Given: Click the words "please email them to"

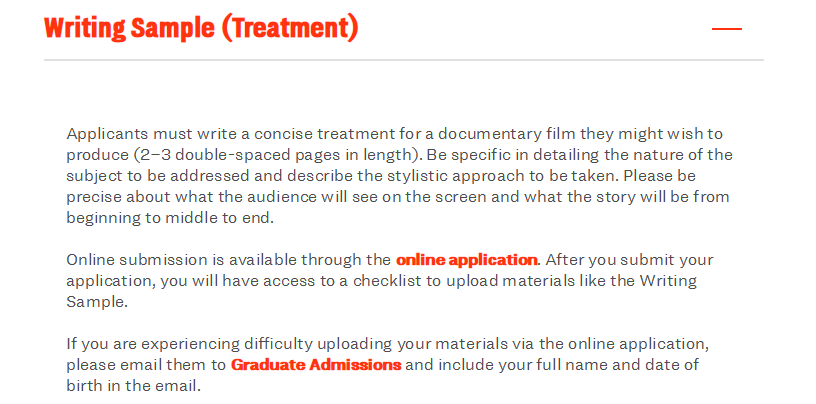Looking at the screenshot, I should coord(147,365).
